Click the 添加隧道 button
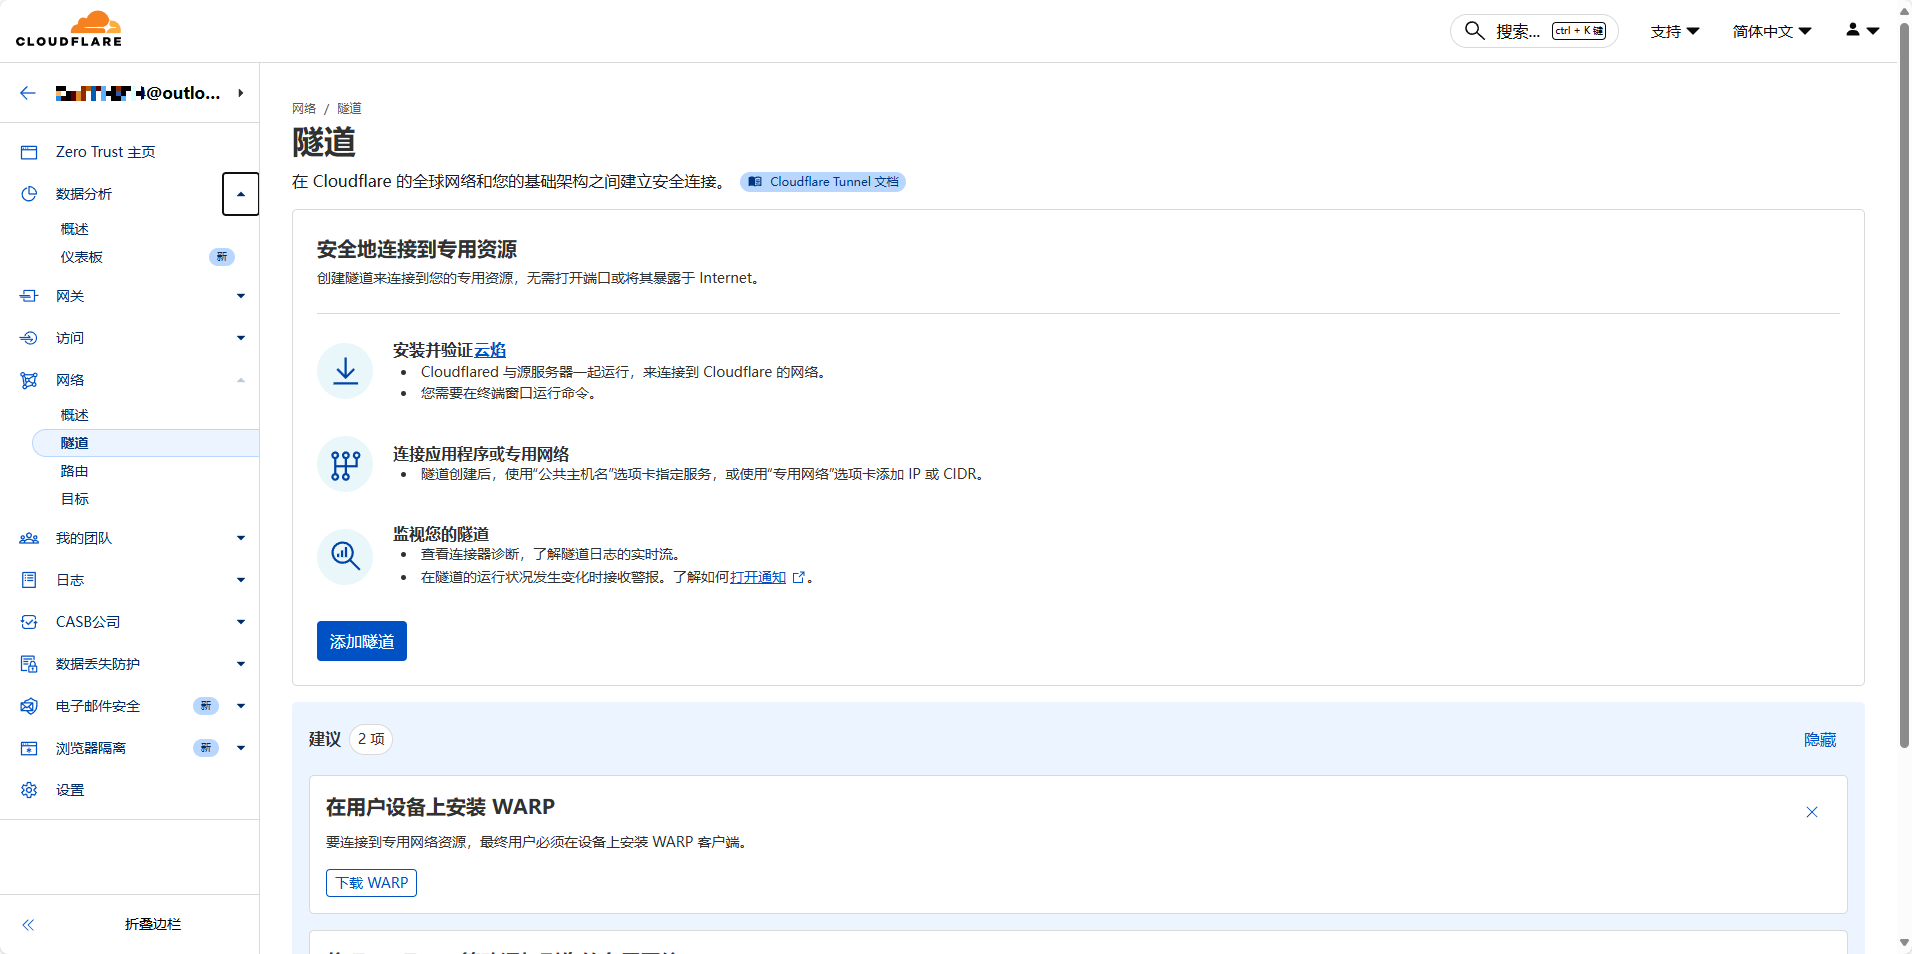Viewport: 1912px width, 954px height. point(361,641)
